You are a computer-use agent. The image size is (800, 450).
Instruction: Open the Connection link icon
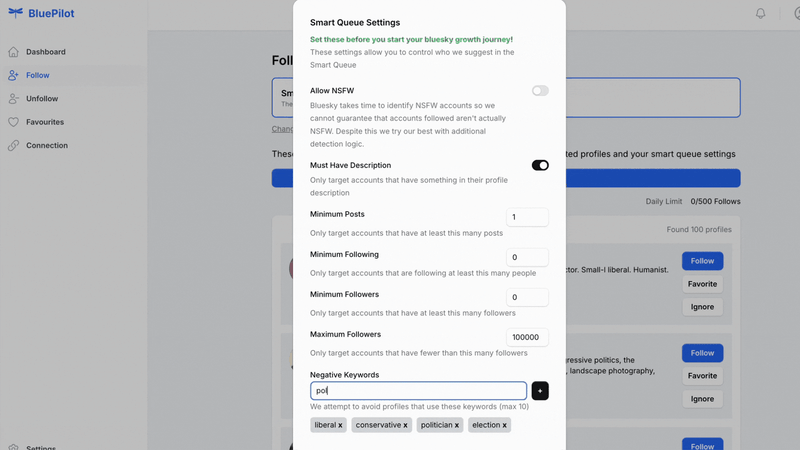13,145
